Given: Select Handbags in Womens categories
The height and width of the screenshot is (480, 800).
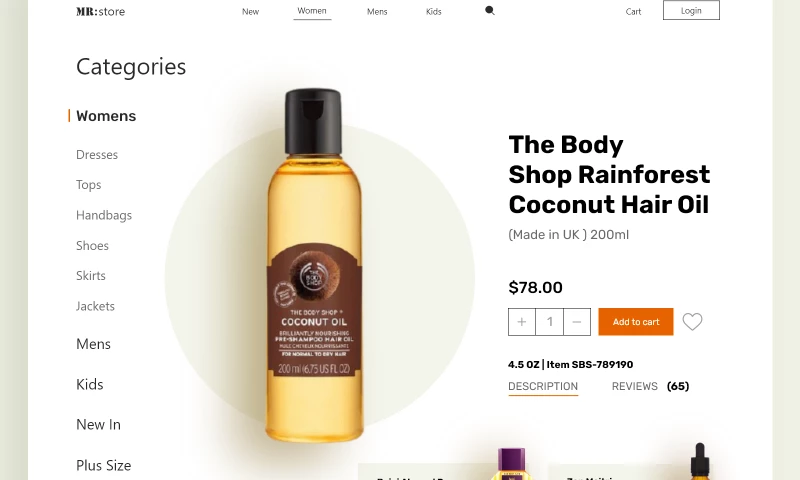Looking at the screenshot, I should [x=104, y=215].
